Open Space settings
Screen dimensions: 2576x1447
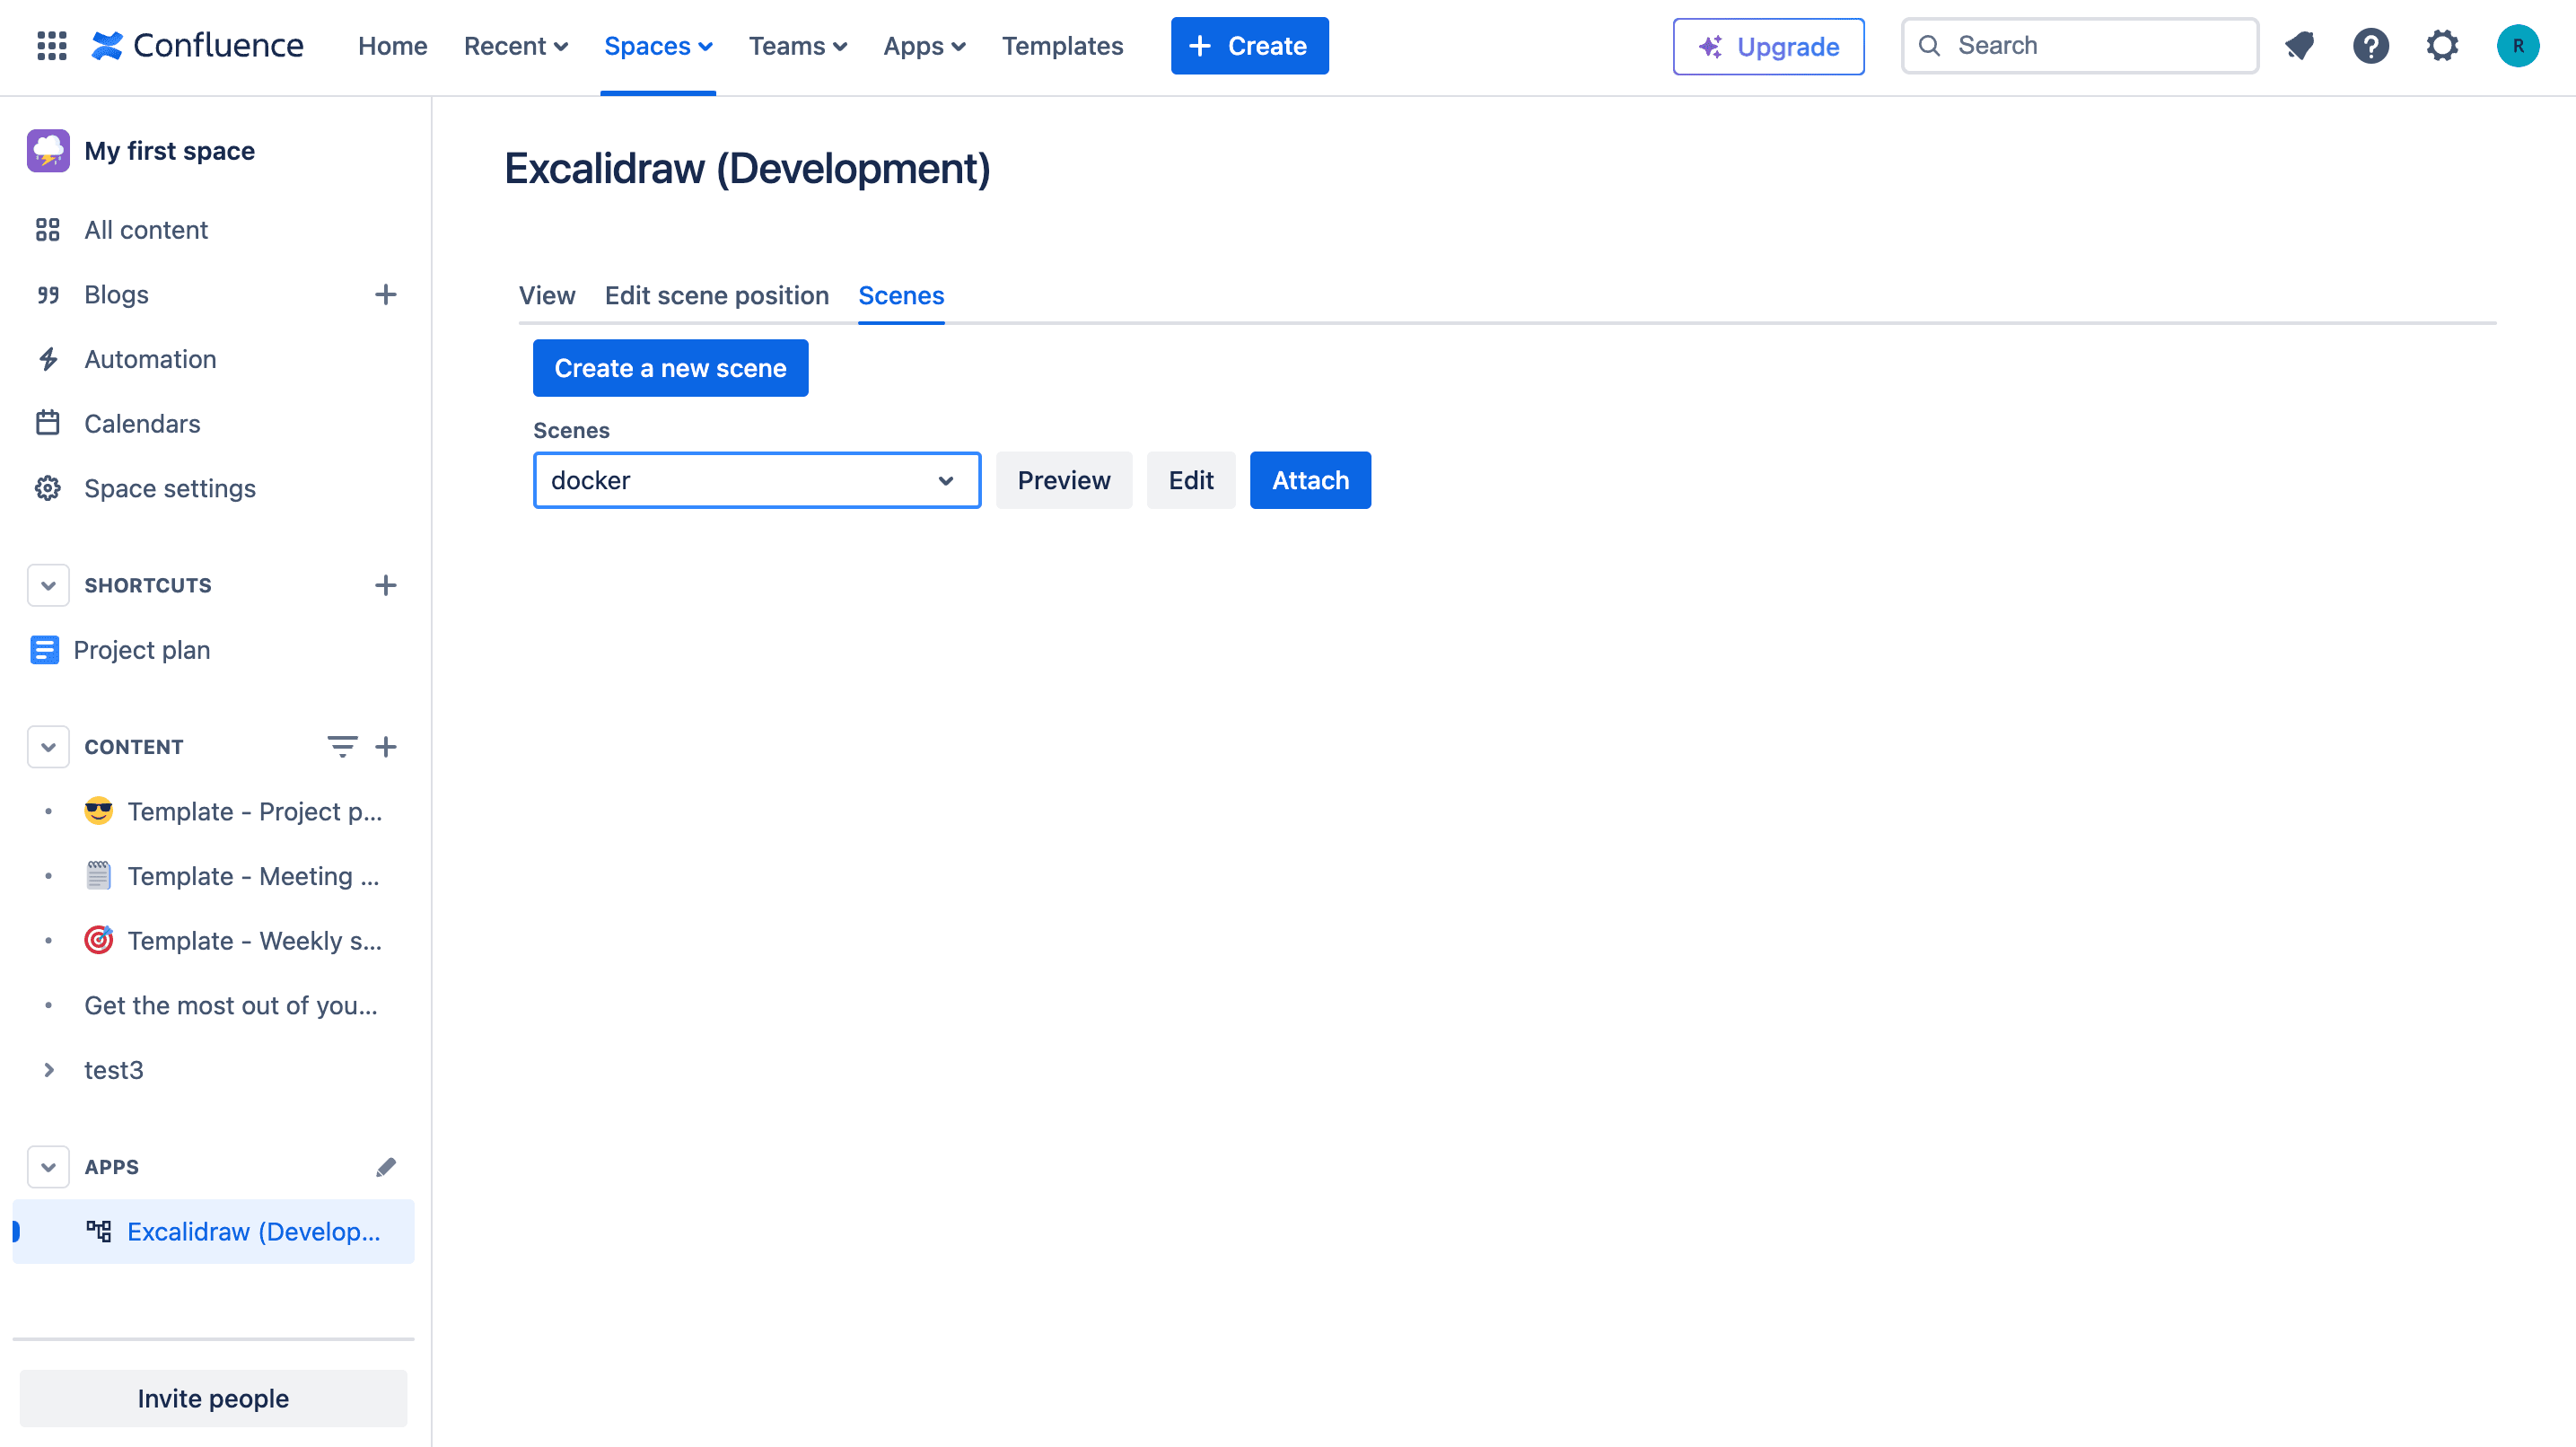tap(214, 488)
